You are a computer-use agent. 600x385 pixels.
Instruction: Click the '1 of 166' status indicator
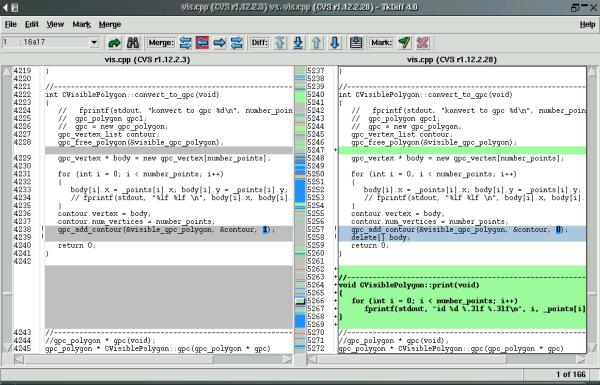pyautogui.click(x=571, y=374)
